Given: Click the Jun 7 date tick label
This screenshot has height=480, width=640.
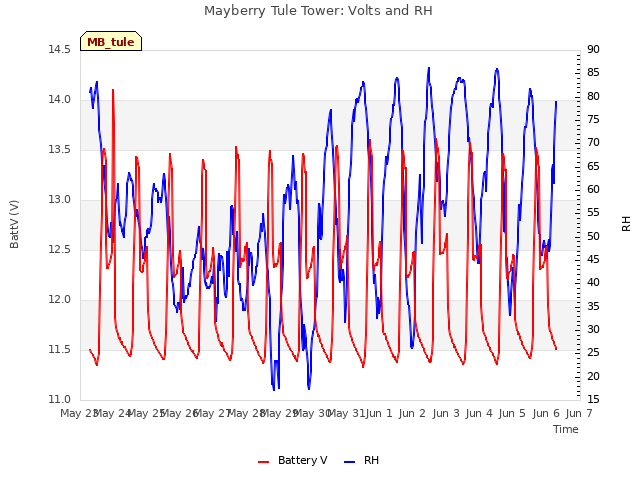Looking at the screenshot, I should pyautogui.click(x=579, y=413).
